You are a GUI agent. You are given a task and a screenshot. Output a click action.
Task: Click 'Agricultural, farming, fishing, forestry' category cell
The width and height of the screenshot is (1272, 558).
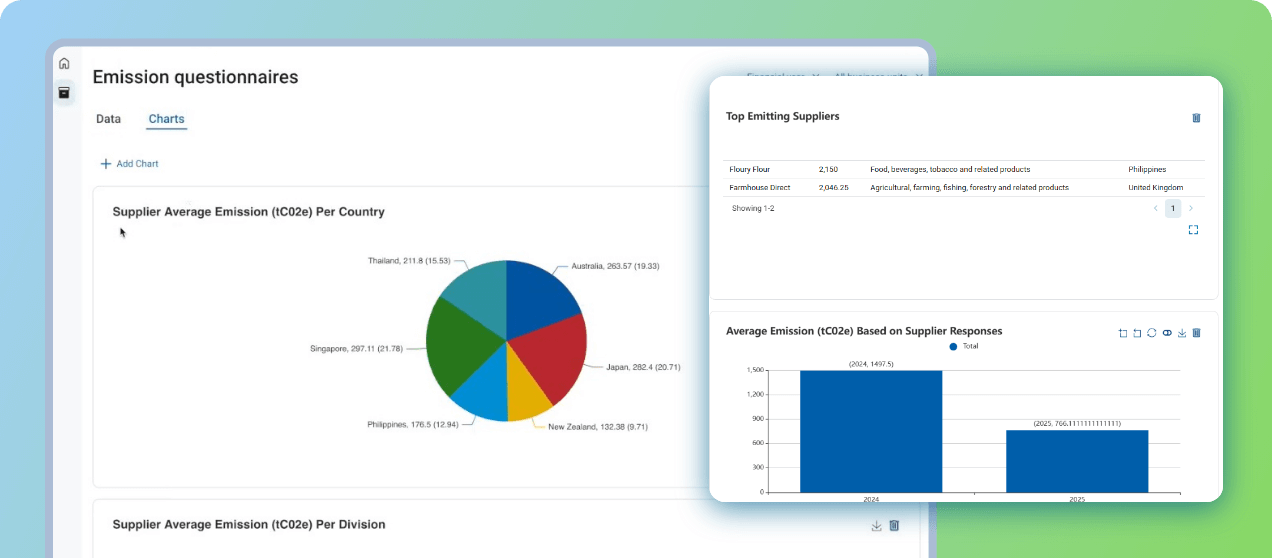coord(969,187)
